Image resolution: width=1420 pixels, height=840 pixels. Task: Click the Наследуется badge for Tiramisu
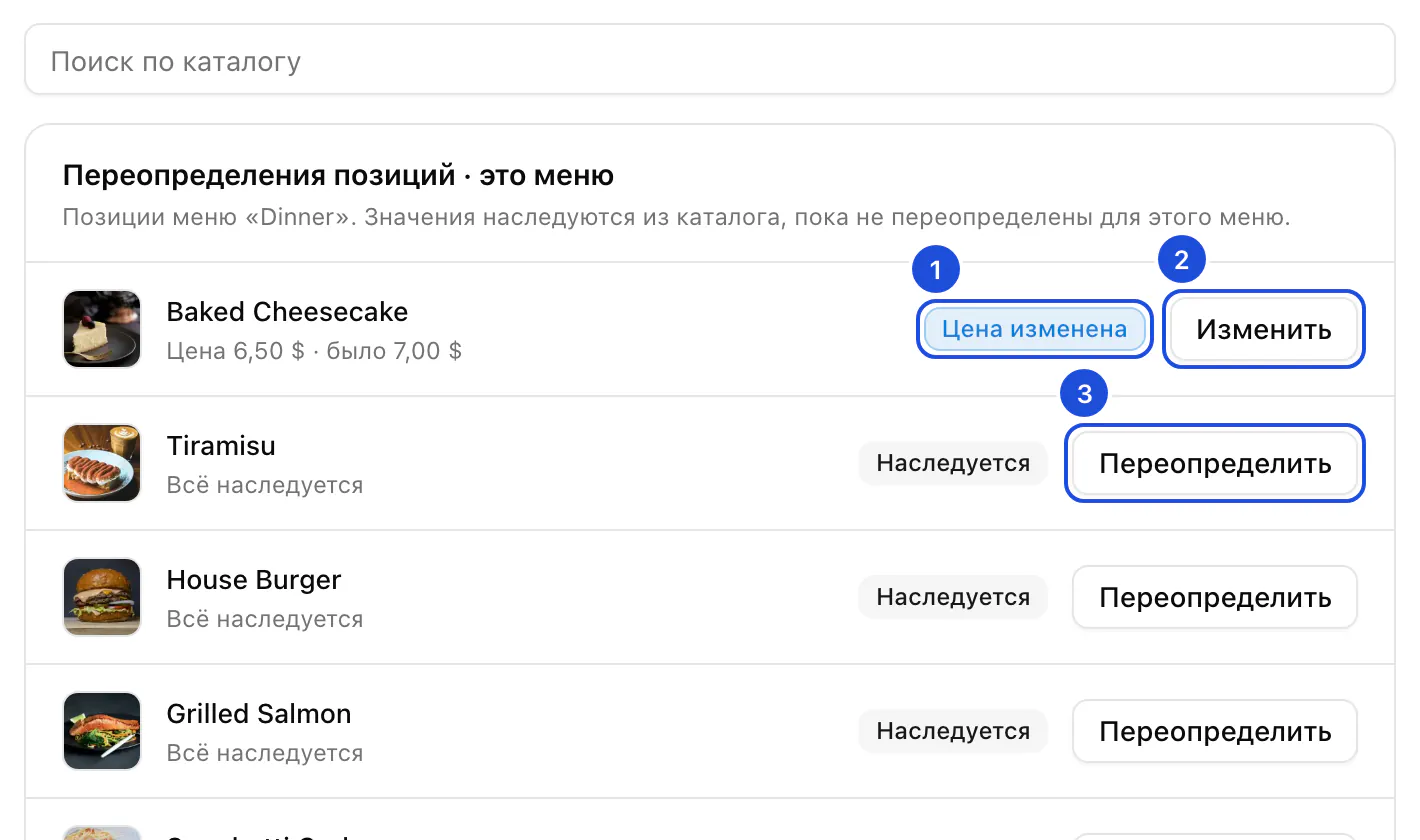pos(953,463)
